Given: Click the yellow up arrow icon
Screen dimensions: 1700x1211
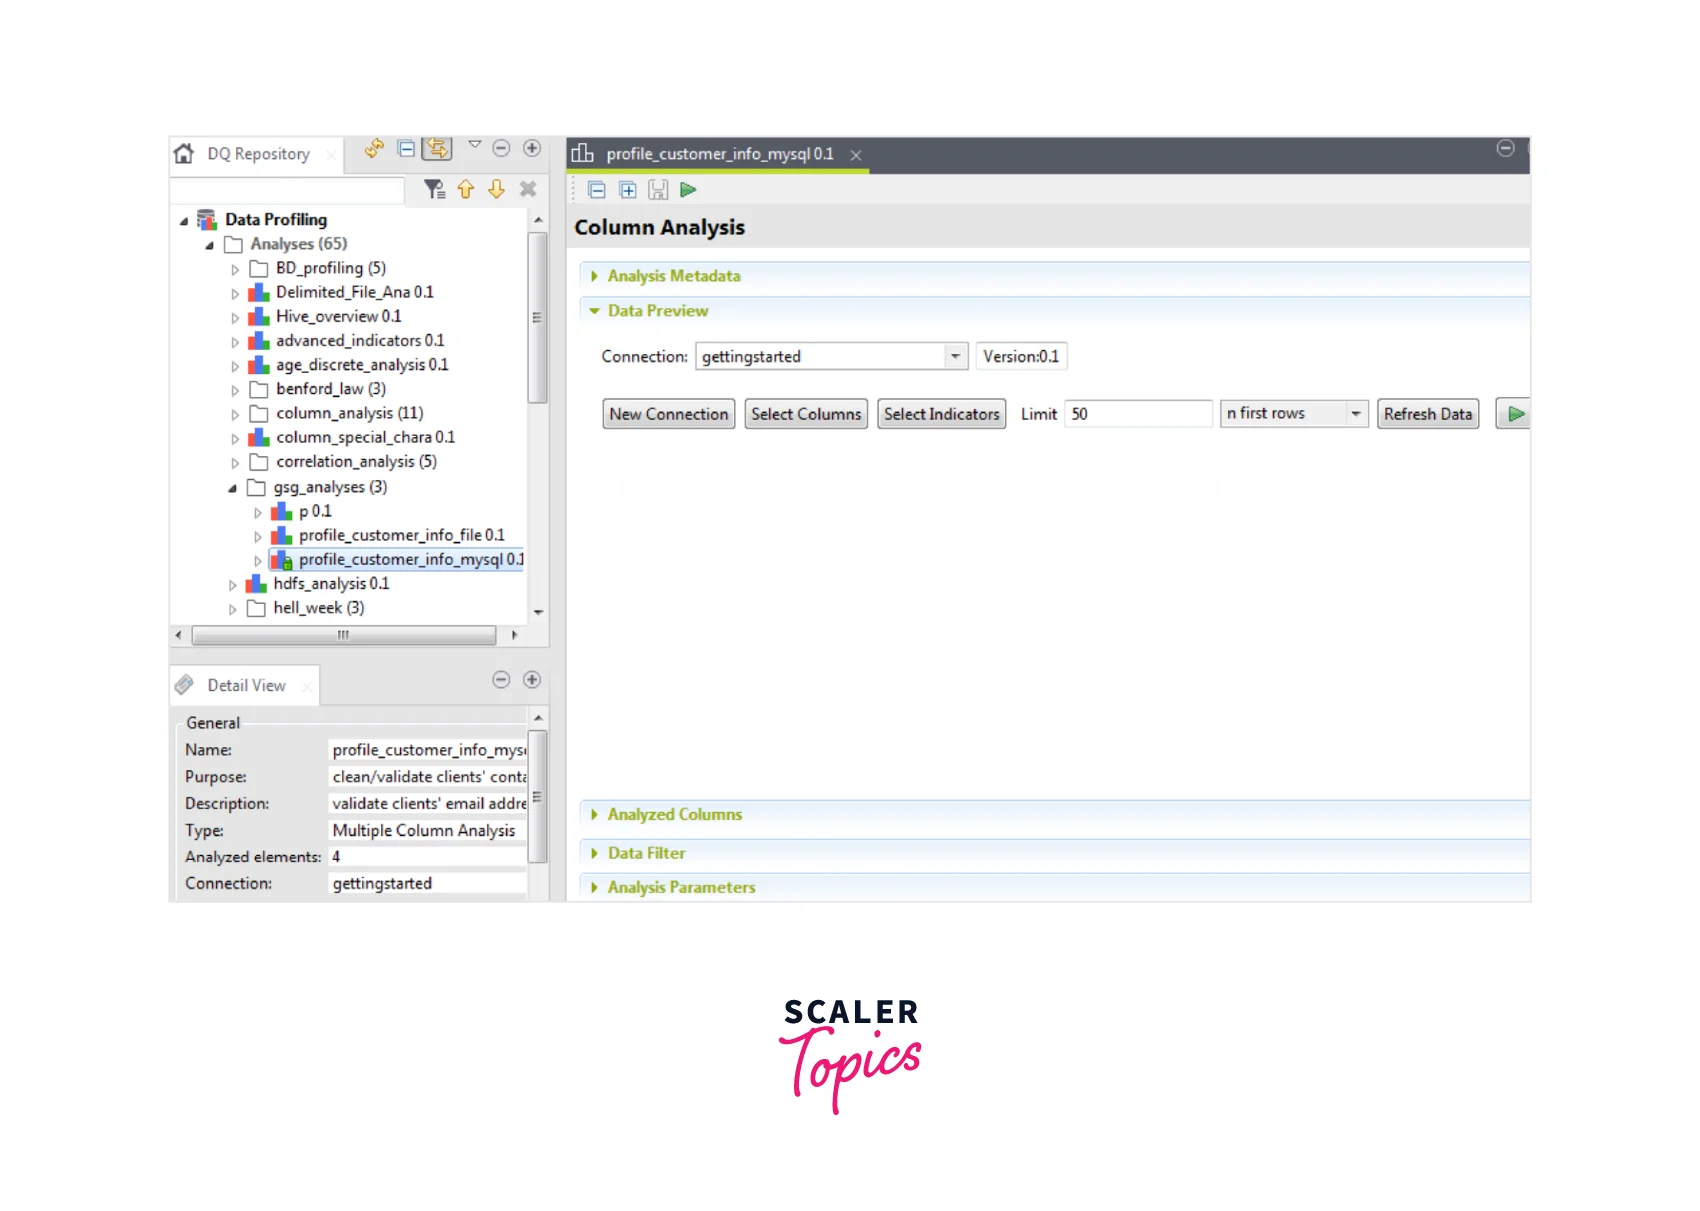Looking at the screenshot, I should click(466, 189).
